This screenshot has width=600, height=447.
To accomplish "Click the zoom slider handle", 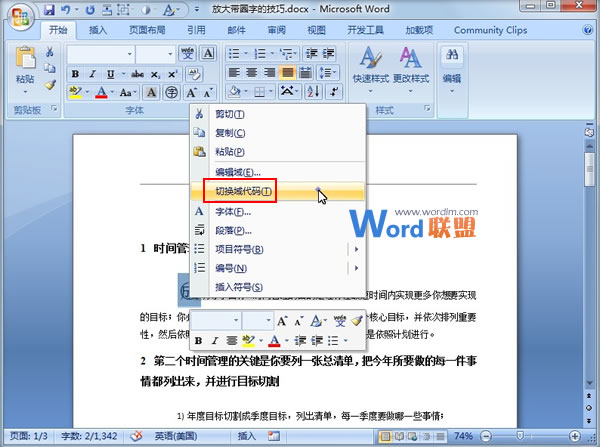I will coord(520,436).
